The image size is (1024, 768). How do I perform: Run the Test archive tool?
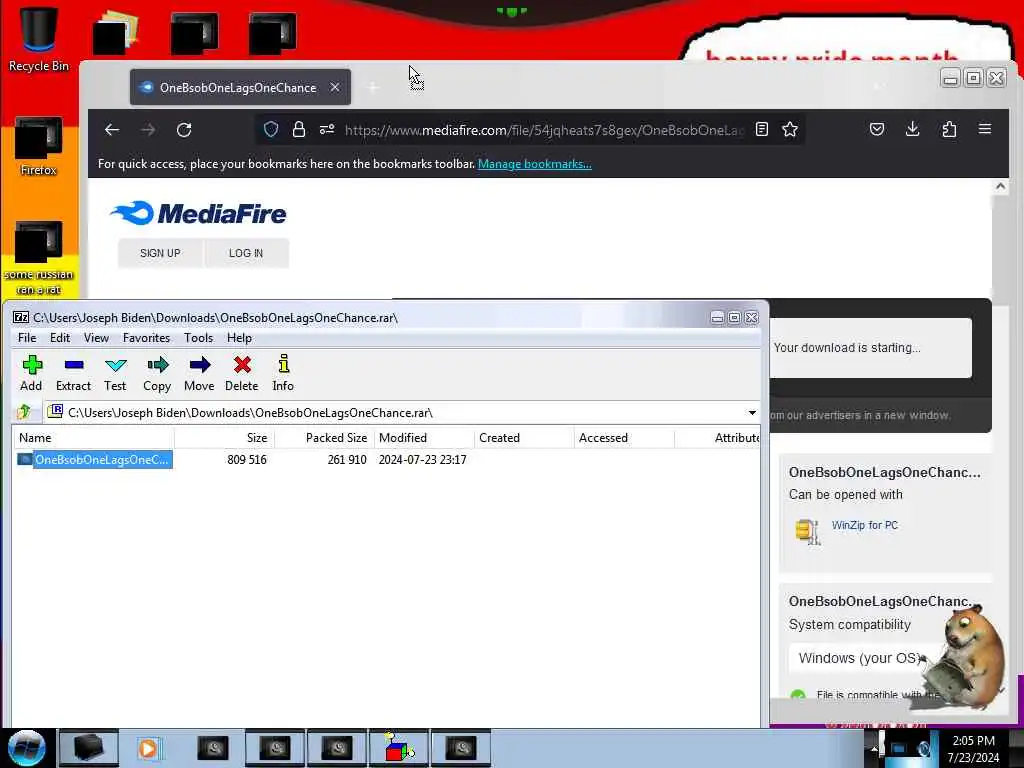click(115, 373)
